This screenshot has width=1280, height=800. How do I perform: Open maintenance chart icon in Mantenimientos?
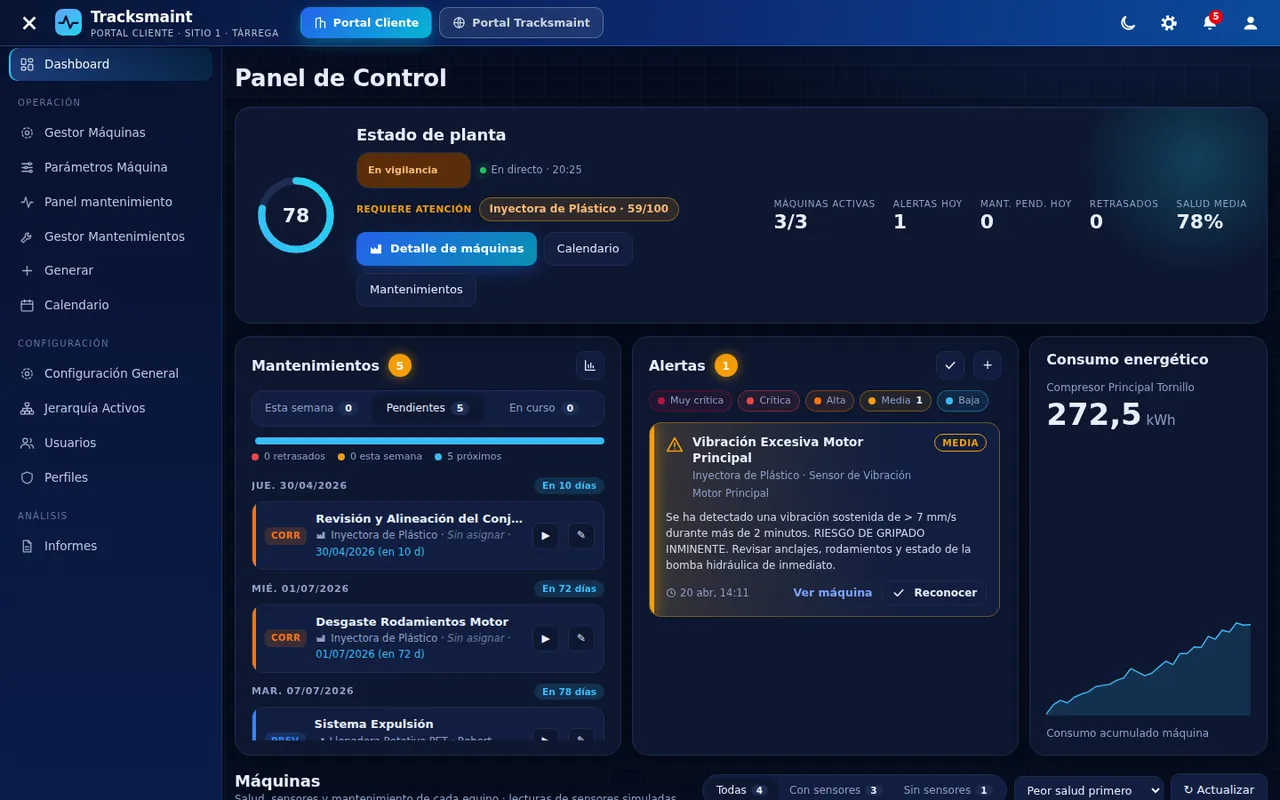click(x=590, y=366)
